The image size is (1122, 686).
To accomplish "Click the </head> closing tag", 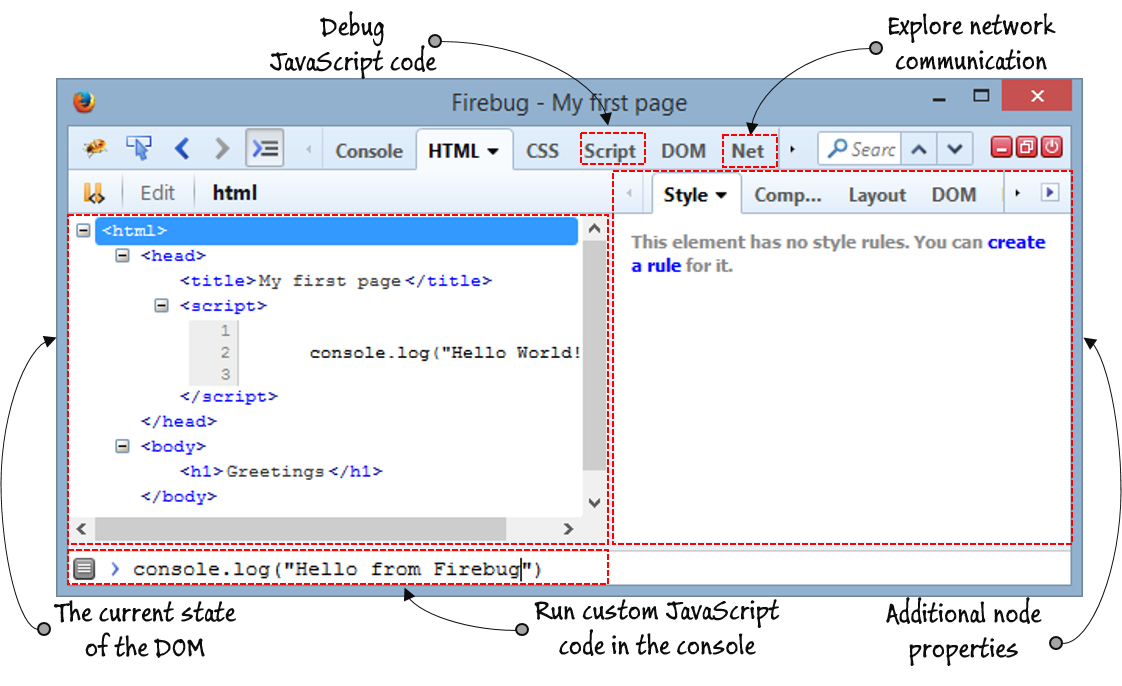I will click(x=178, y=421).
